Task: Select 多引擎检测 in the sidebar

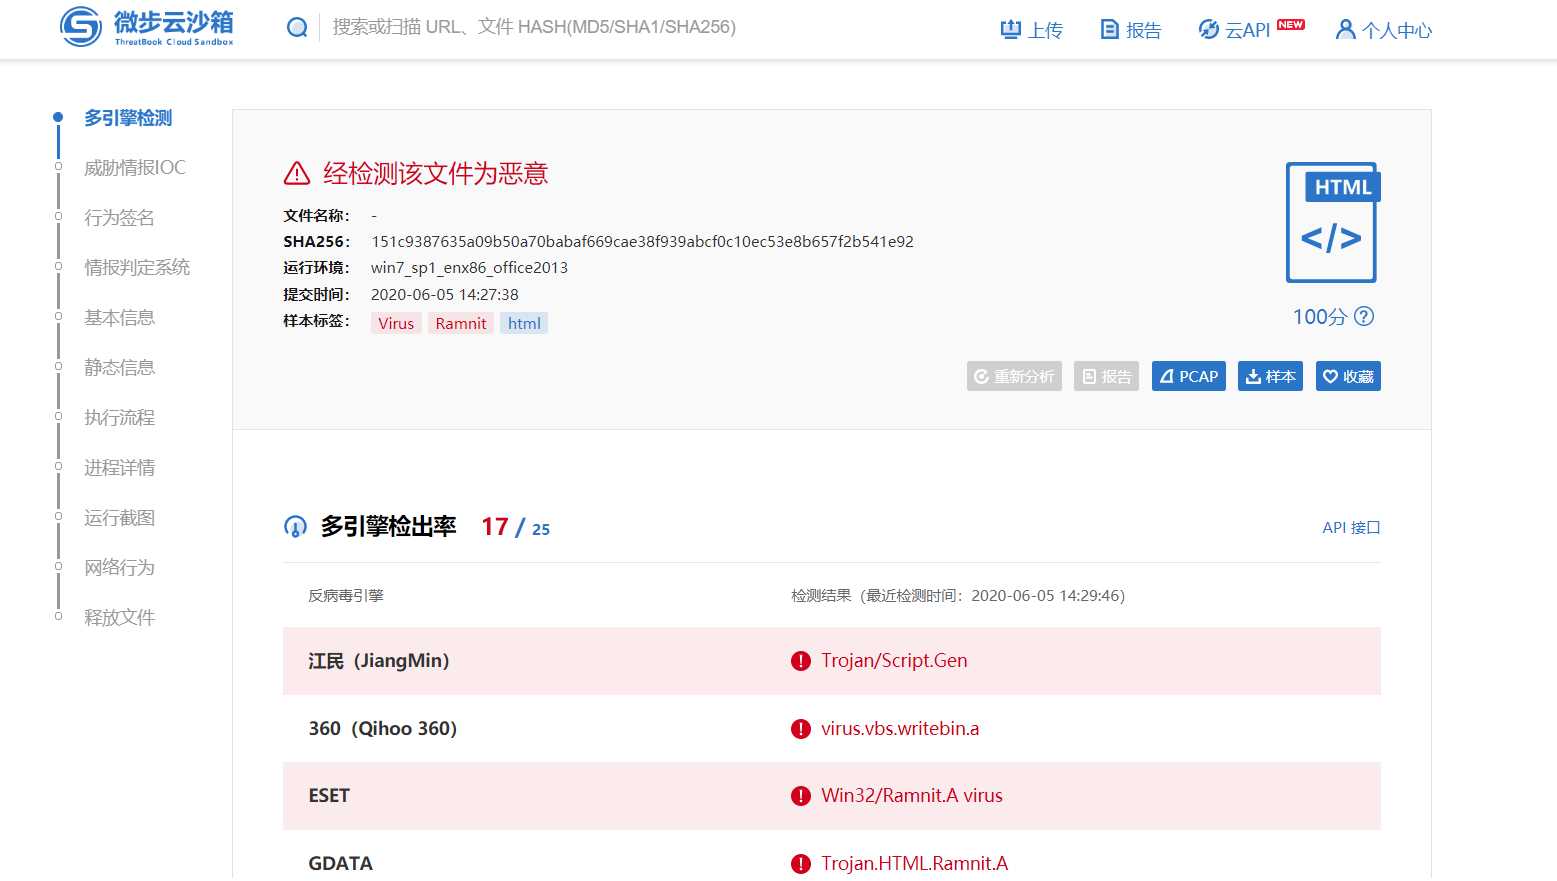Action: [x=128, y=118]
